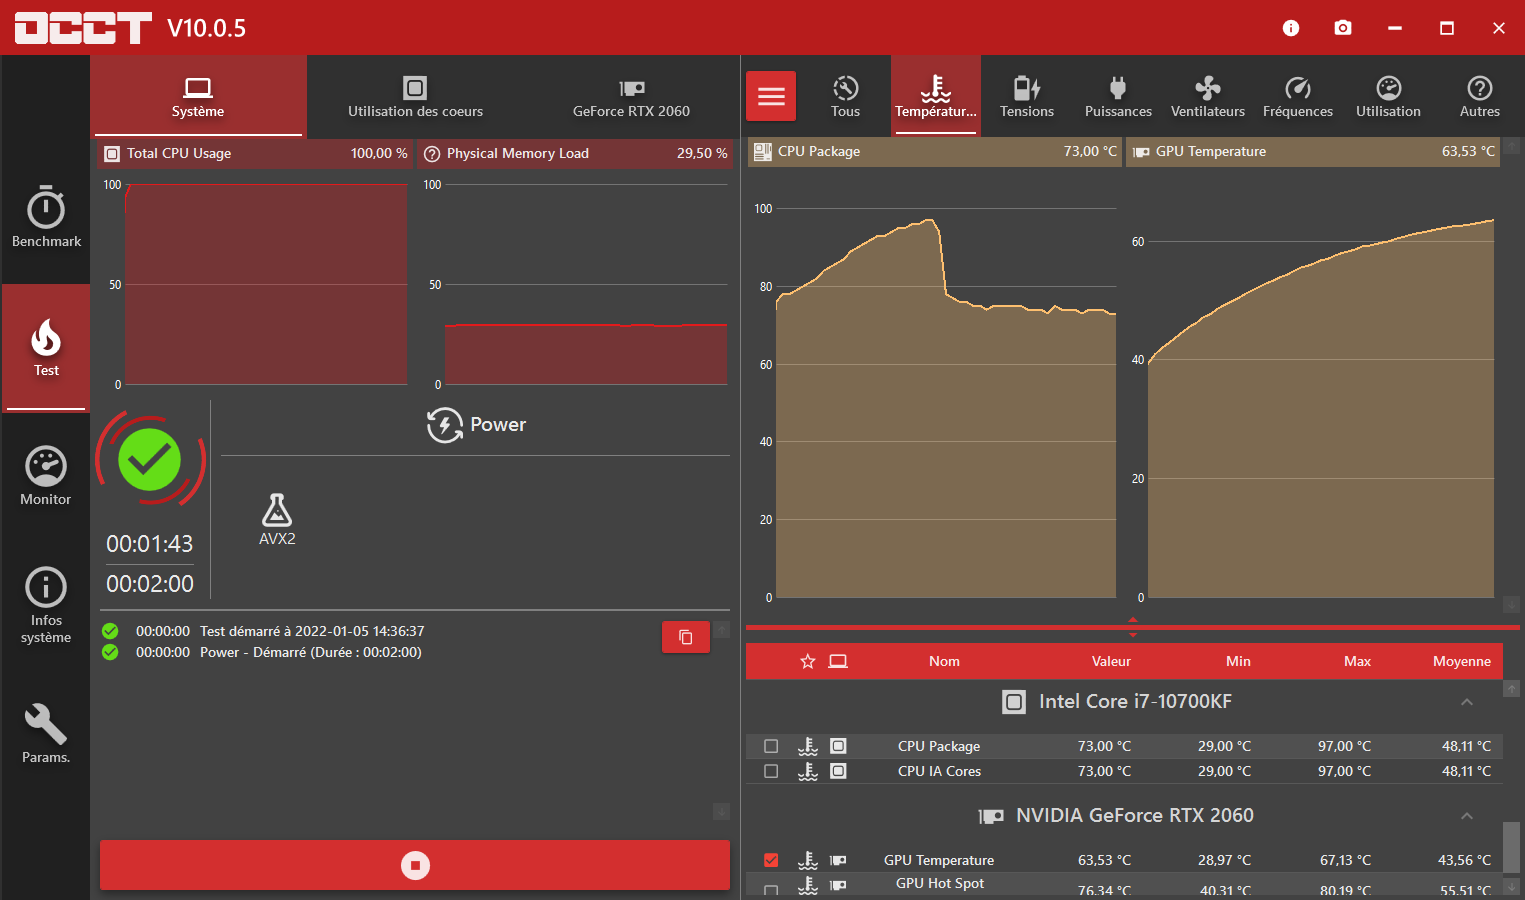
Task: Click the AVX2 flask icon
Action: (x=277, y=510)
